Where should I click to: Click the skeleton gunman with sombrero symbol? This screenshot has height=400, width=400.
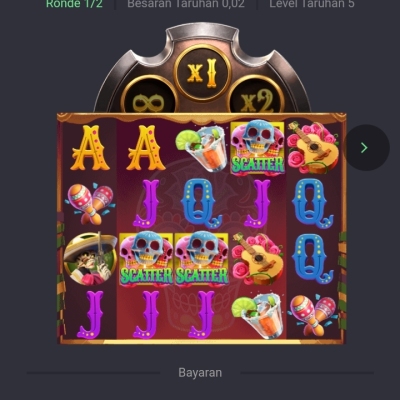click(x=90, y=259)
